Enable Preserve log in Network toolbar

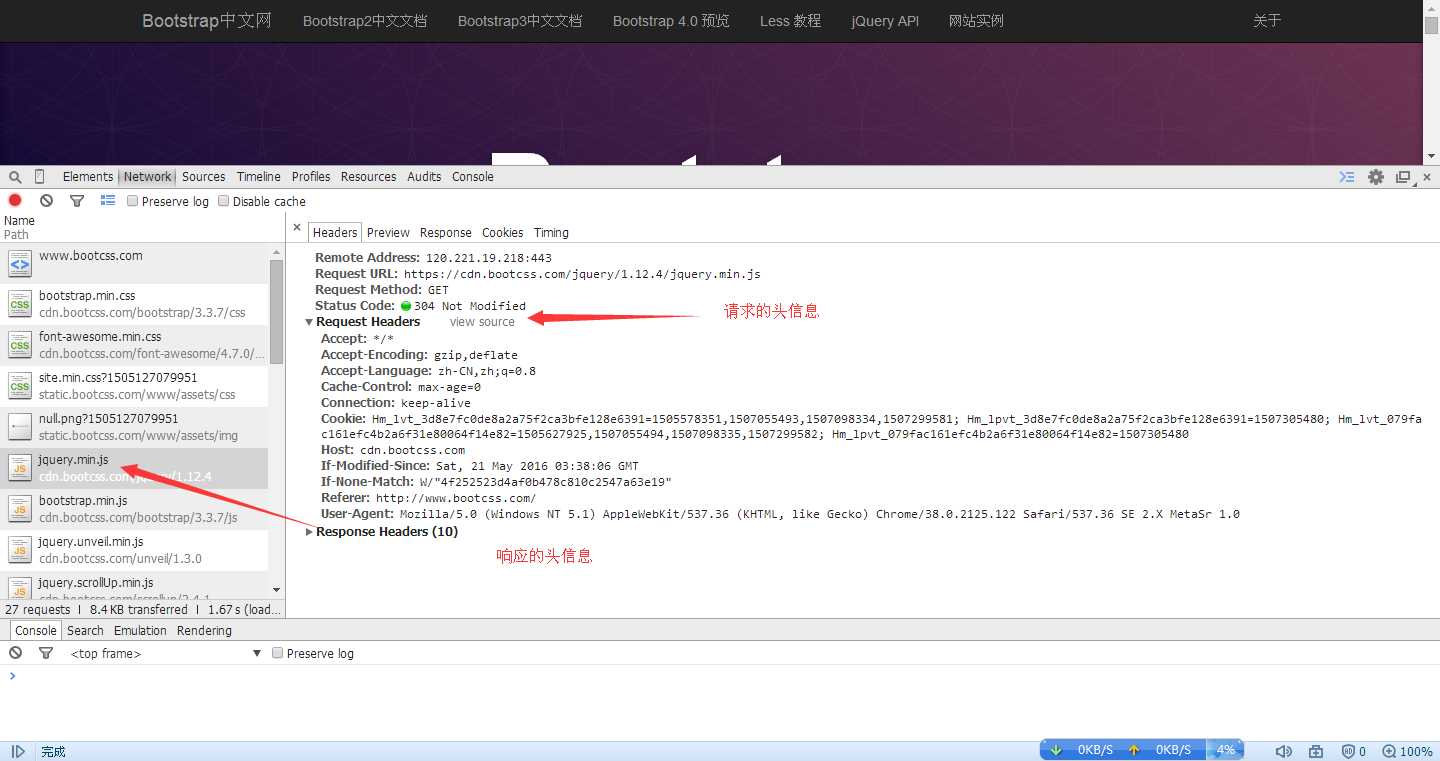click(132, 201)
